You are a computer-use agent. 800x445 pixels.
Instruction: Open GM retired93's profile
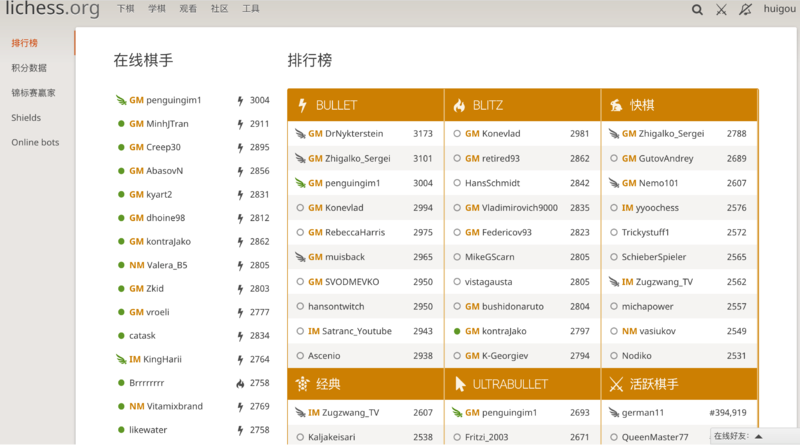(492, 159)
